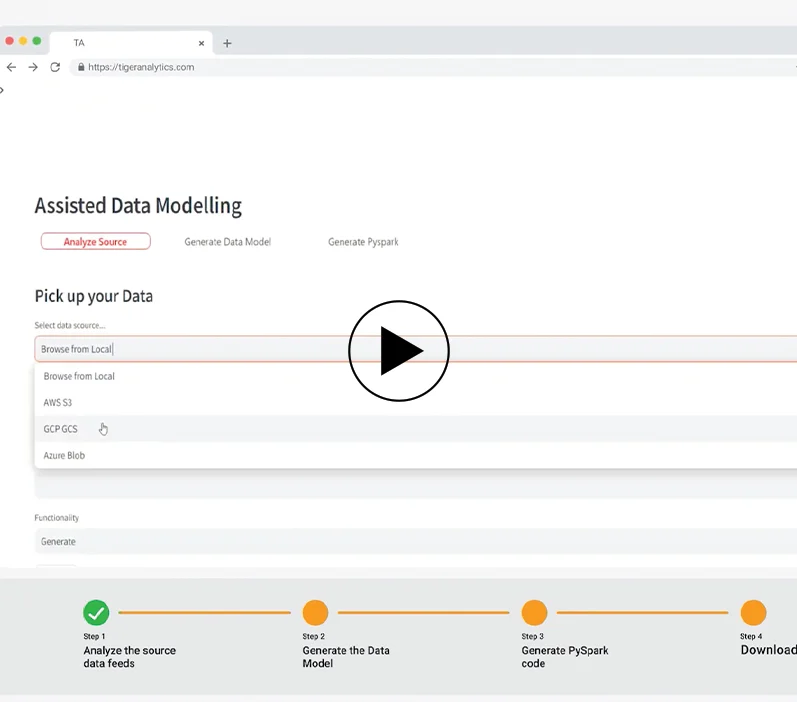Select the Analyze Source tab
The height and width of the screenshot is (702, 797).
95,242
